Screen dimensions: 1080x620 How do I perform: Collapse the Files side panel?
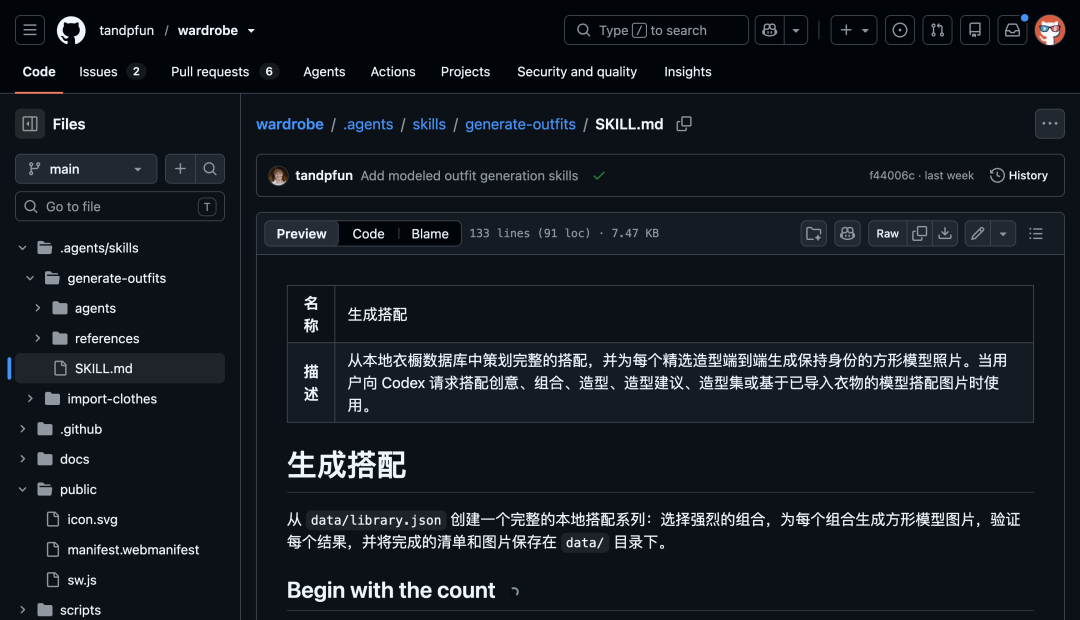30,124
